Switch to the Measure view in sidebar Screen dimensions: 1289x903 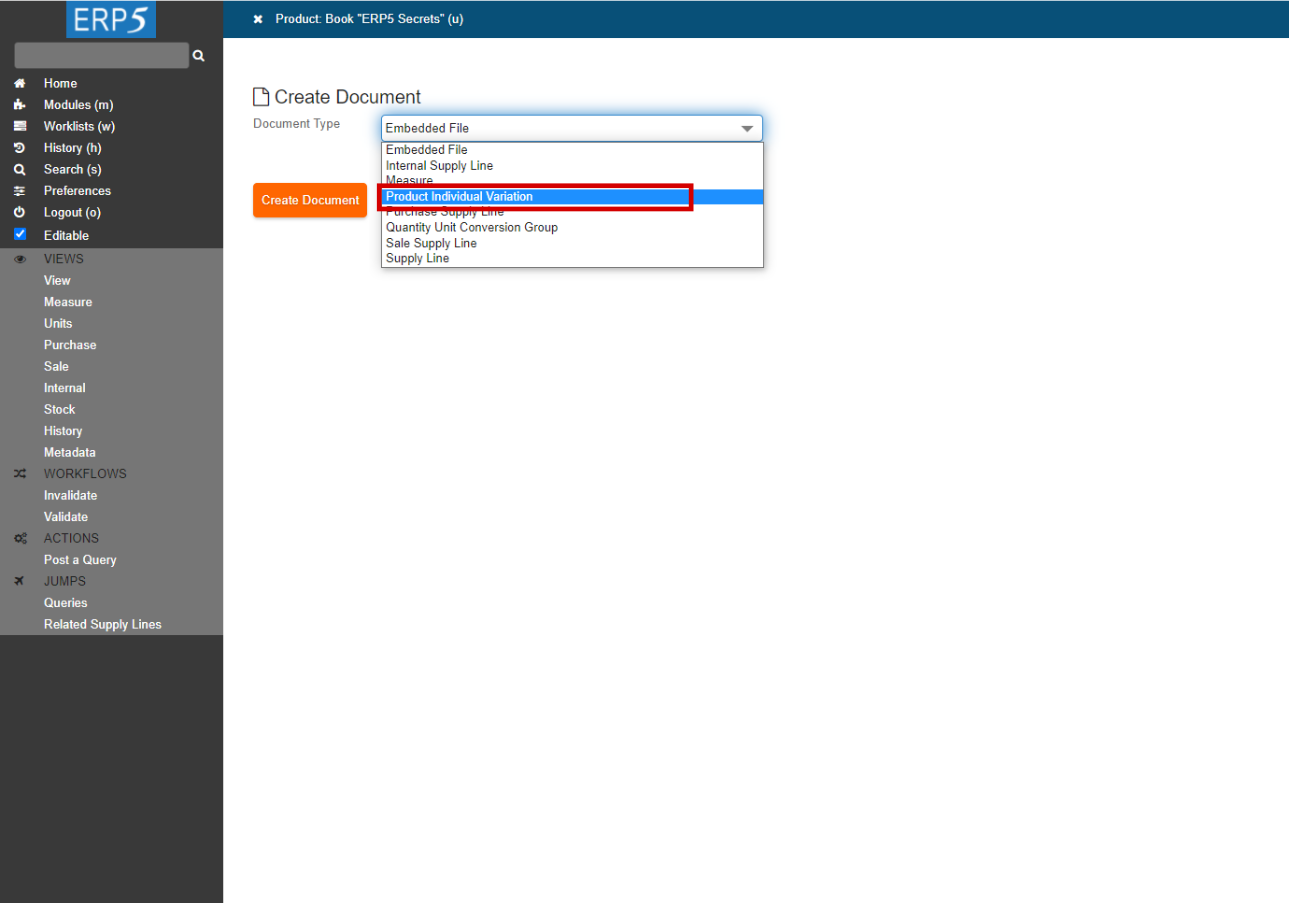[68, 302]
